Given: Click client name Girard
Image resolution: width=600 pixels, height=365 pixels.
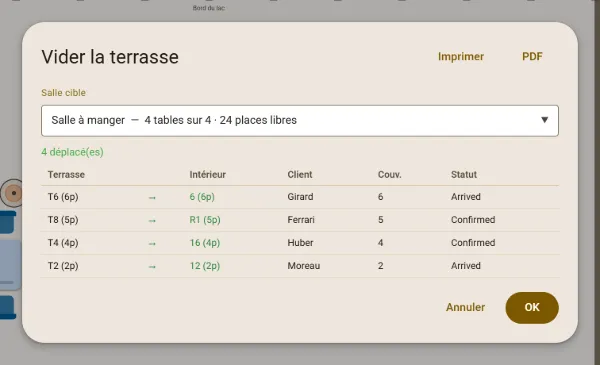Looking at the screenshot, I should pos(300,197).
